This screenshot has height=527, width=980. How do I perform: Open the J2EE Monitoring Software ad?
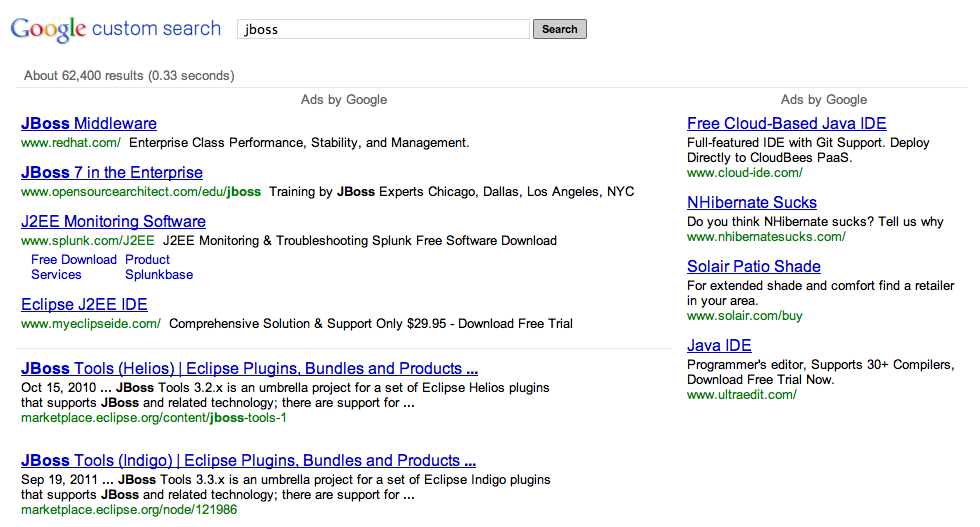[x=113, y=222]
